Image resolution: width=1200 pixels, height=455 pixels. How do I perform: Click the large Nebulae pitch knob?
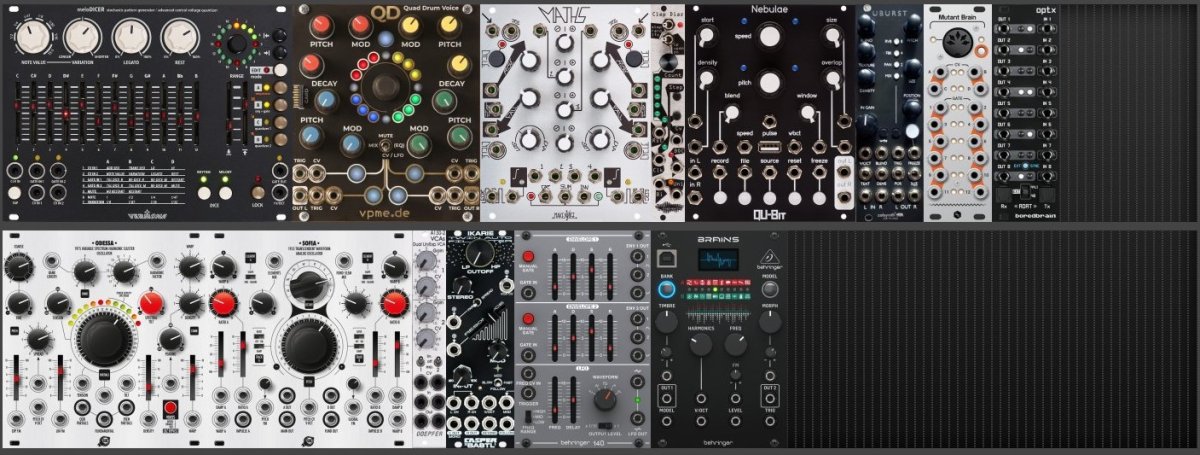pos(769,83)
